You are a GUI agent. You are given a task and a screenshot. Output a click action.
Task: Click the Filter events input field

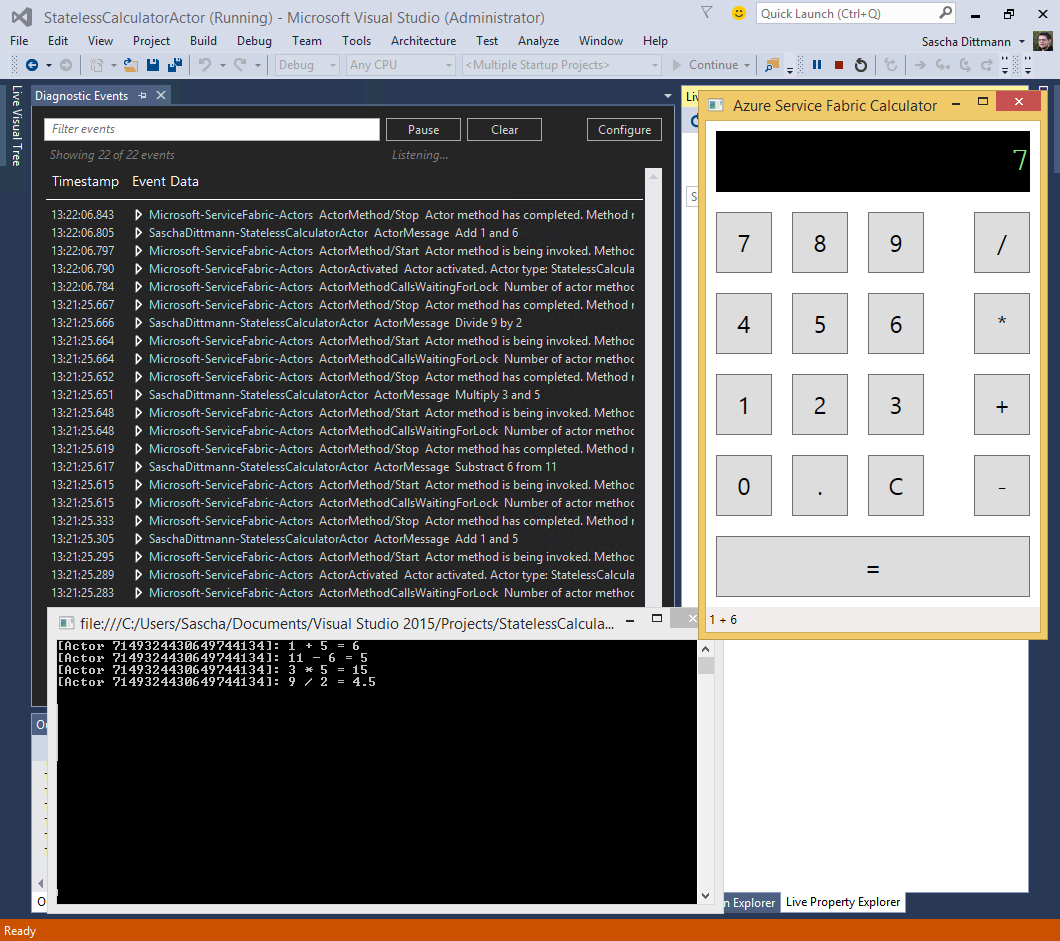212,129
